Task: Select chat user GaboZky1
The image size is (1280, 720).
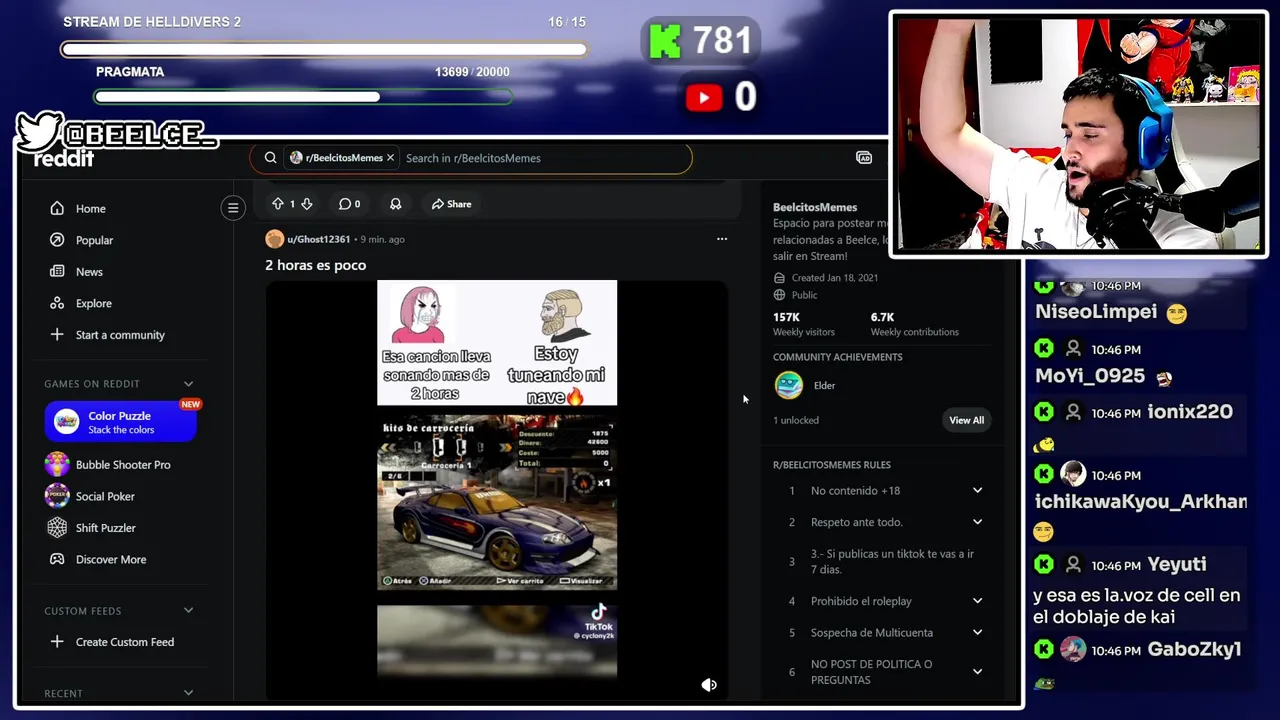Action: (1194, 650)
